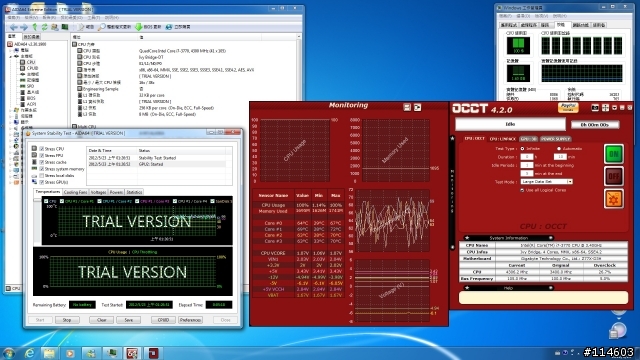
Task: Toggle Stress cache checkbox
Action: [42, 162]
